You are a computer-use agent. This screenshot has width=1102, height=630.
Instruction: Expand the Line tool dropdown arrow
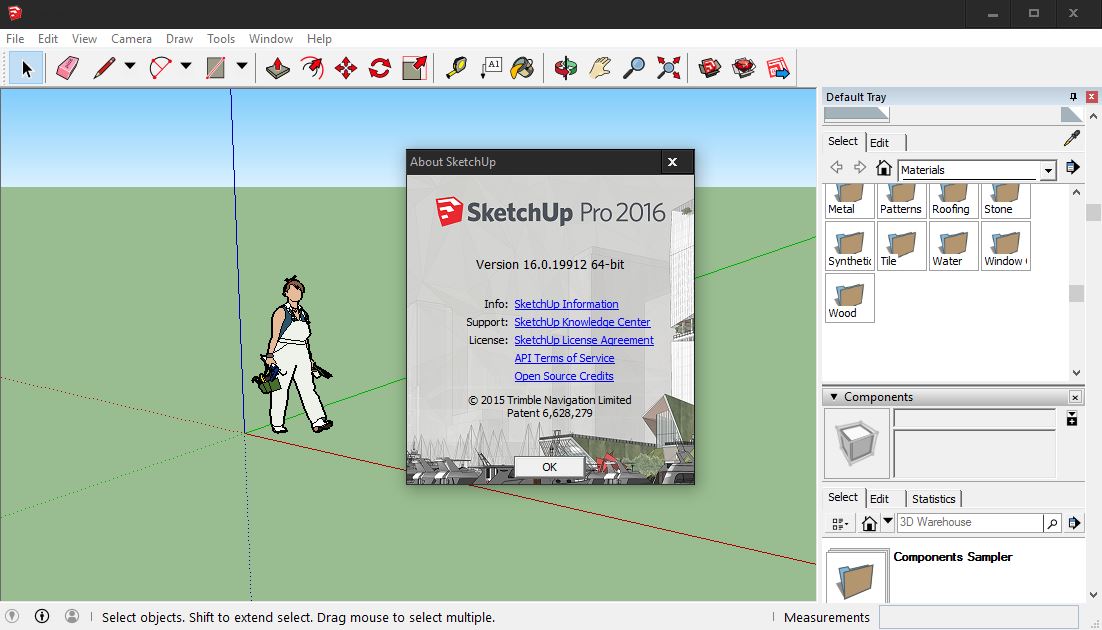130,66
